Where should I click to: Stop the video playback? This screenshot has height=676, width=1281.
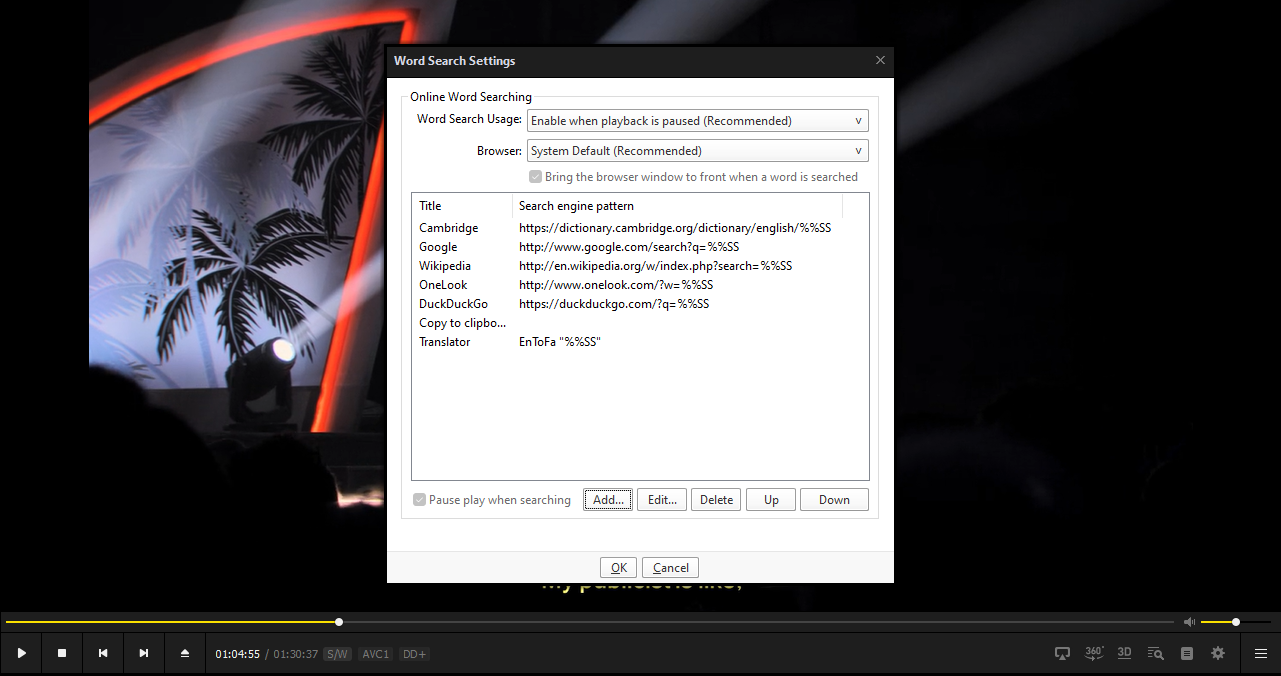point(62,653)
